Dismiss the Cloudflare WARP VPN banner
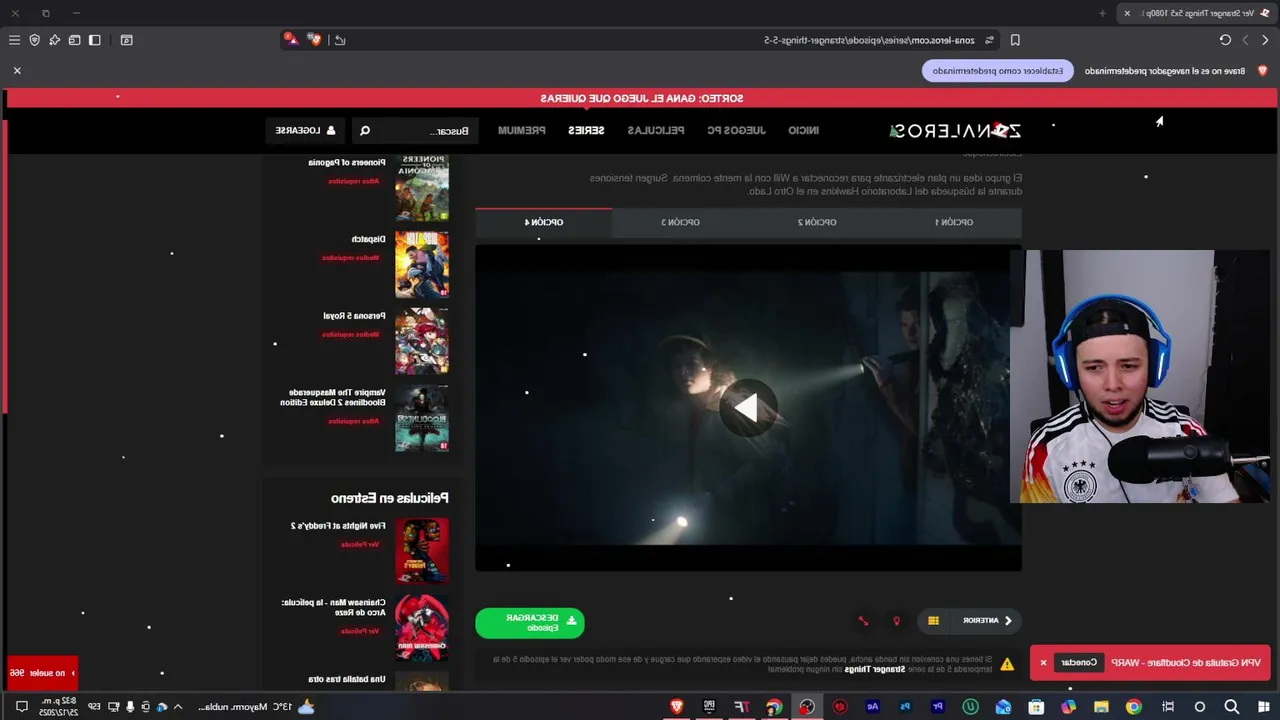 [1043, 662]
